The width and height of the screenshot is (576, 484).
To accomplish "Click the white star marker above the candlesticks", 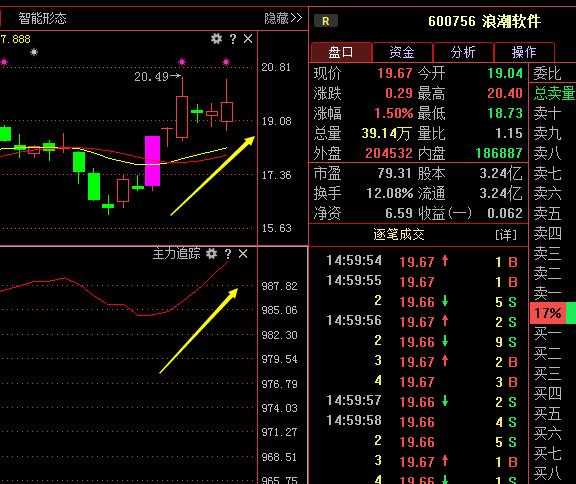I will [x=34, y=53].
